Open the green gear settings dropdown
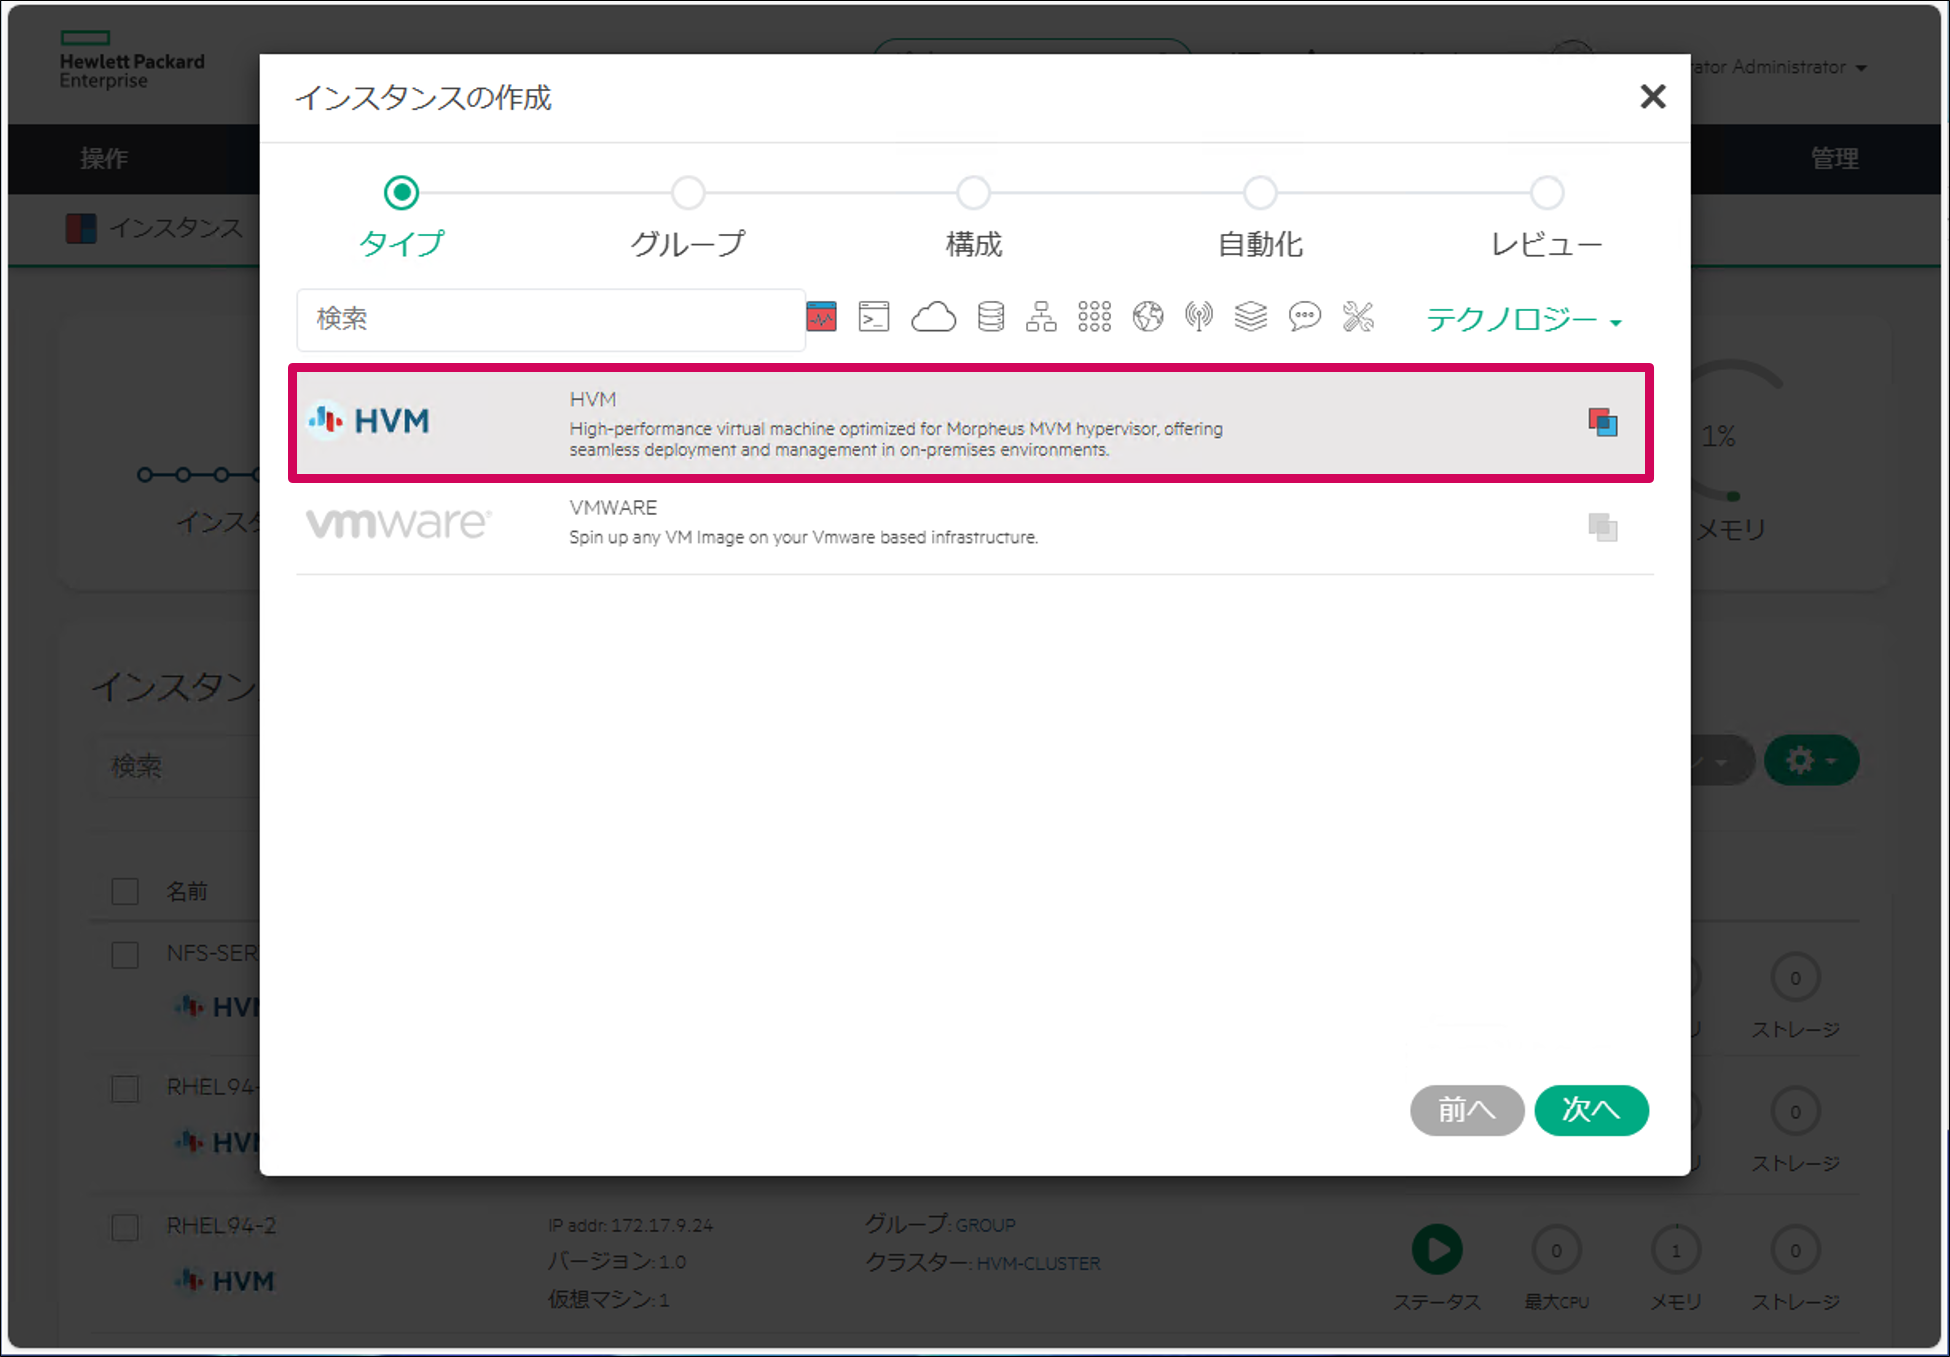Screen dimensions: 1950x1357 point(1811,760)
